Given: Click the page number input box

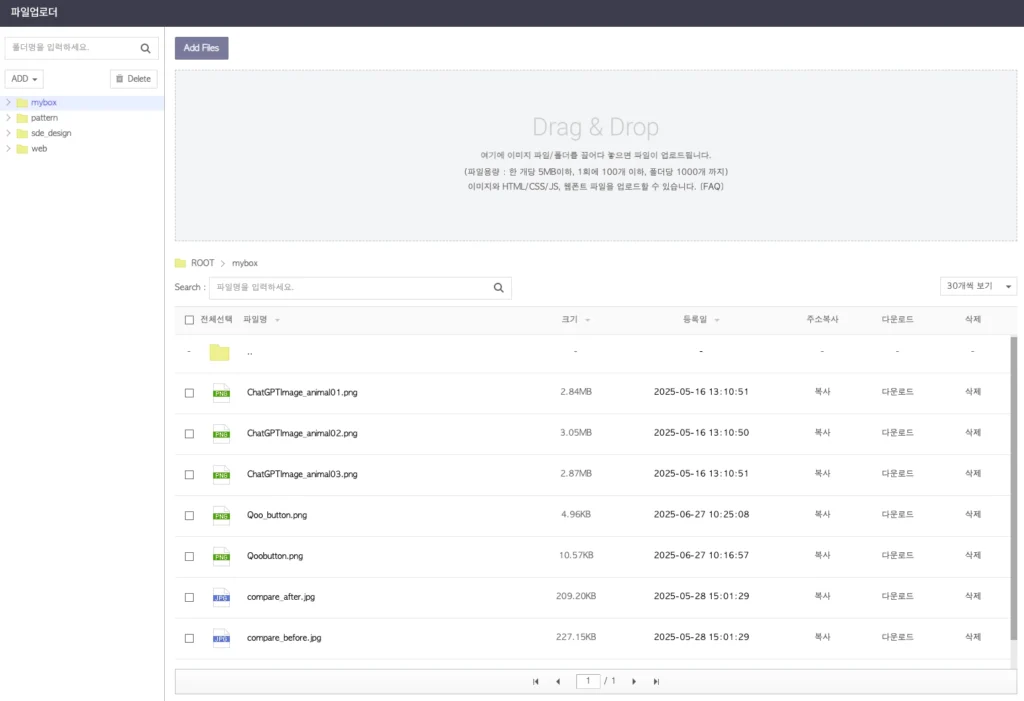Looking at the screenshot, I should (x=588, y=681).
